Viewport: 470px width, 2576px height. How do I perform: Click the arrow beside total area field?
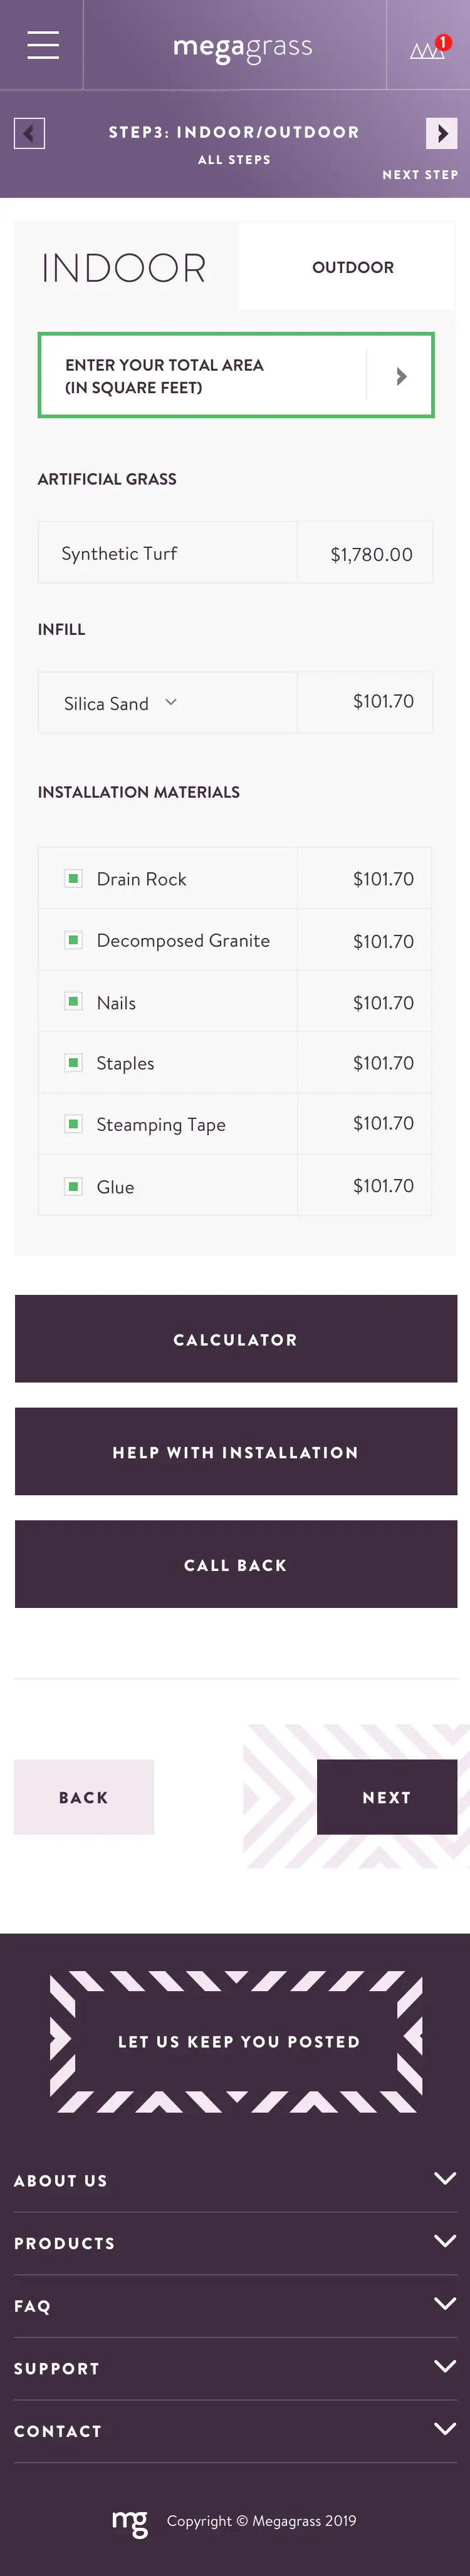401,376
